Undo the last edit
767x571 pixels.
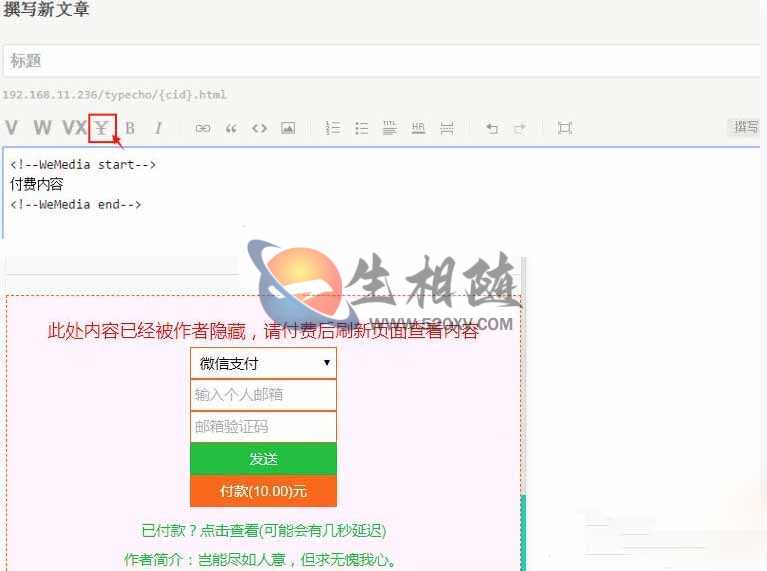pos(492,128)
